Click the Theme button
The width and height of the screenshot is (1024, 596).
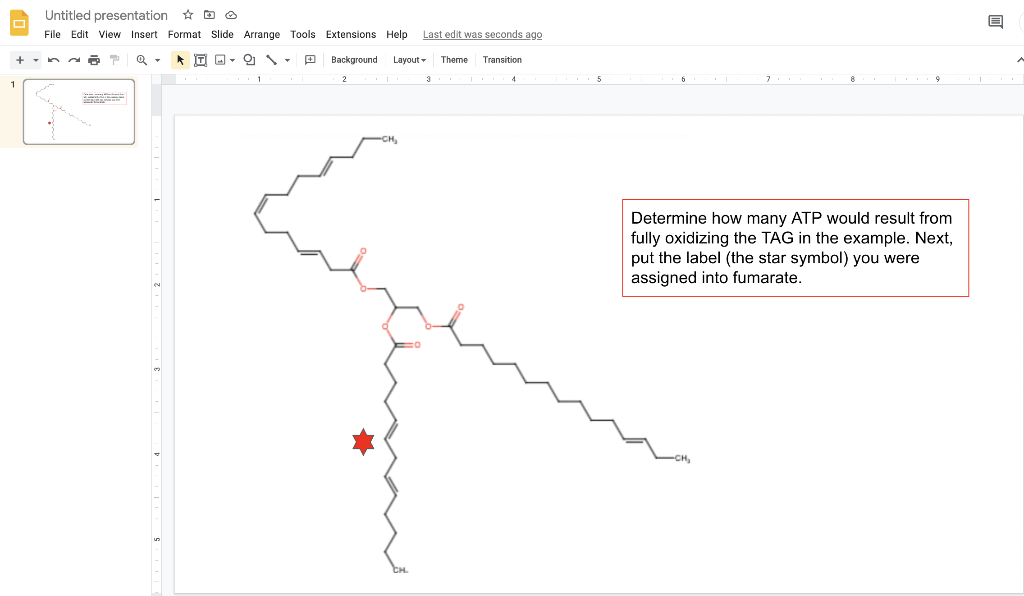pyautogui.click(x=454, y=60)
